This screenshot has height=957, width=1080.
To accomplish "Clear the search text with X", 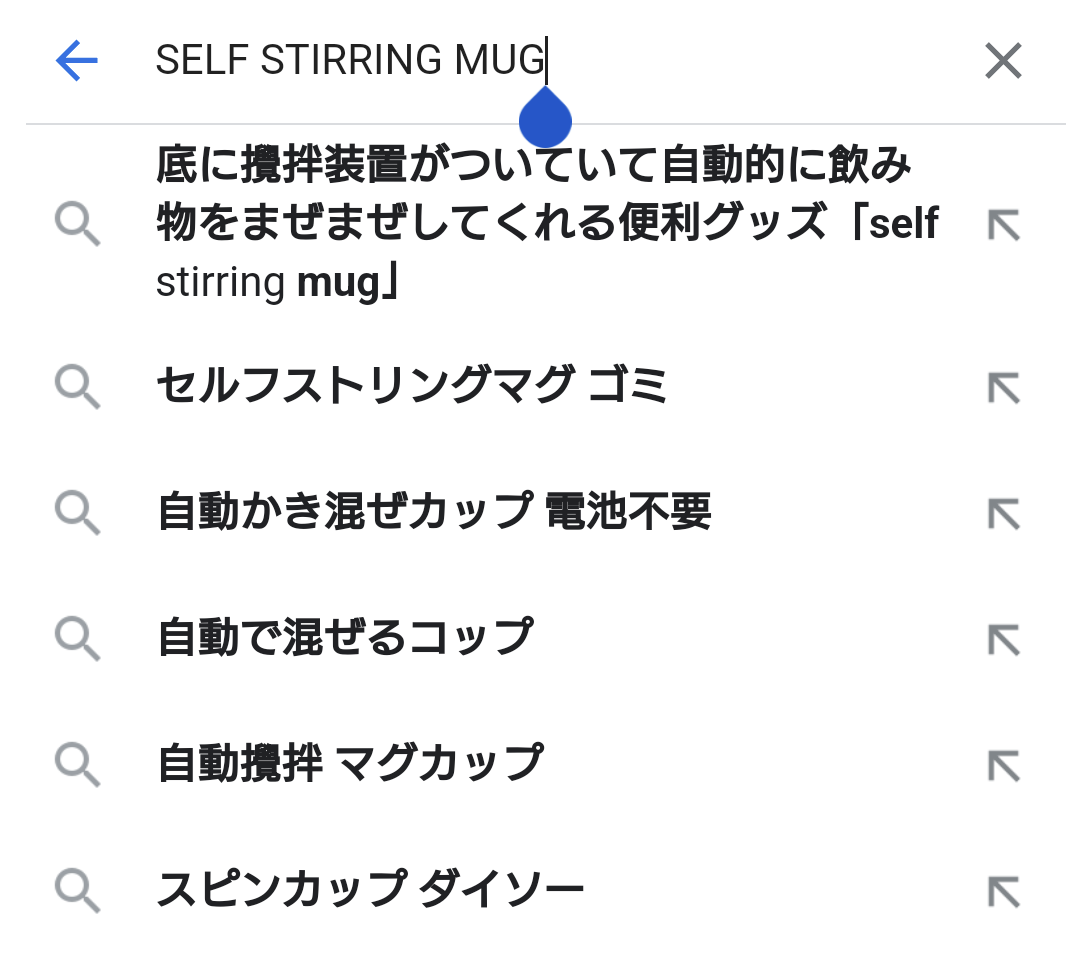I will (x=1002, y=61).
